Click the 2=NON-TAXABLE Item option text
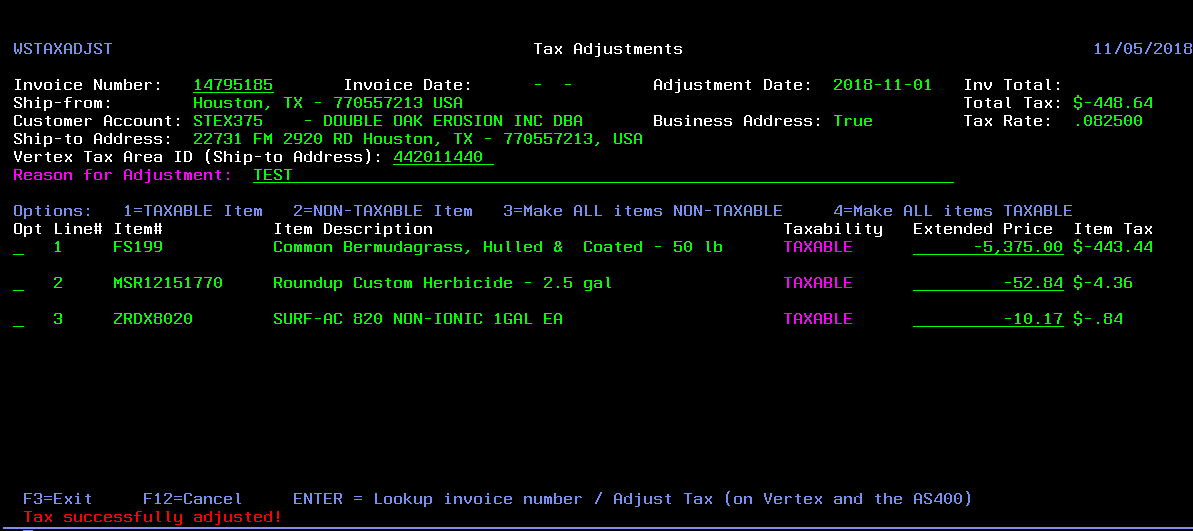The width and height of the screenshot is (1193, 531). click(x=382, y=211)
